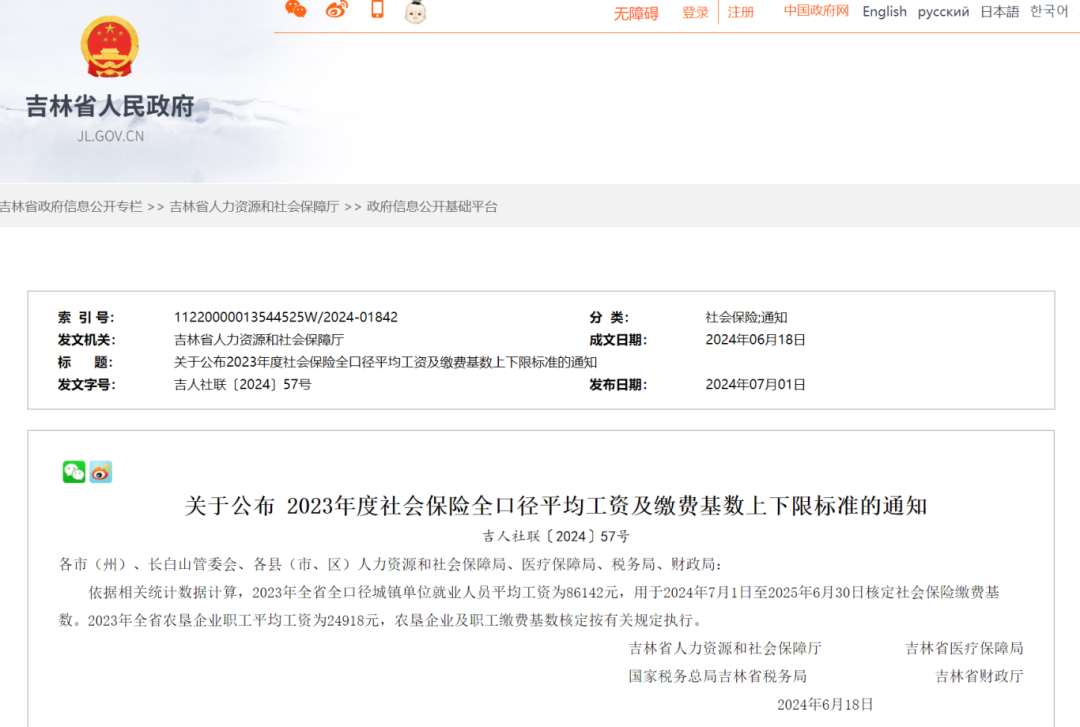Switch site language to 日本語

tap(999, 12)
